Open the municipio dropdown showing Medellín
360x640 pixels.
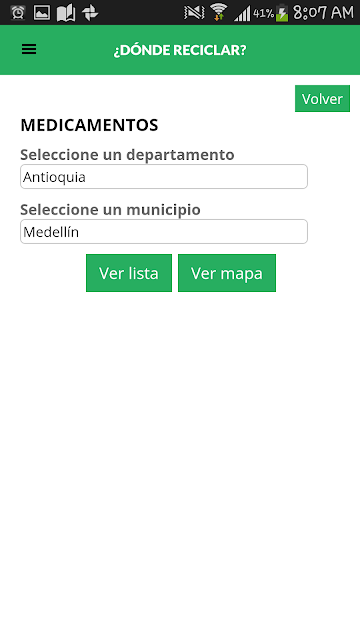164,232
